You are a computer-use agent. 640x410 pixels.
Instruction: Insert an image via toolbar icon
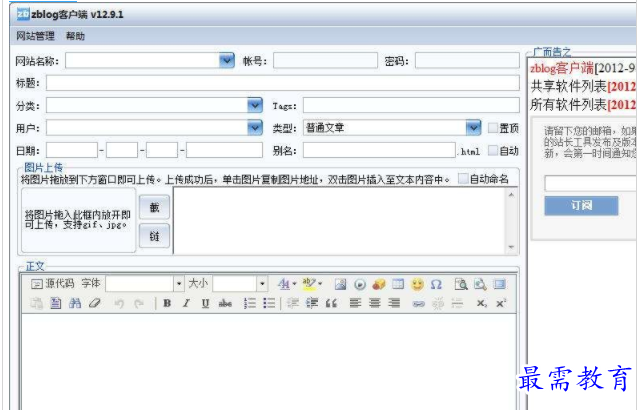340,284
